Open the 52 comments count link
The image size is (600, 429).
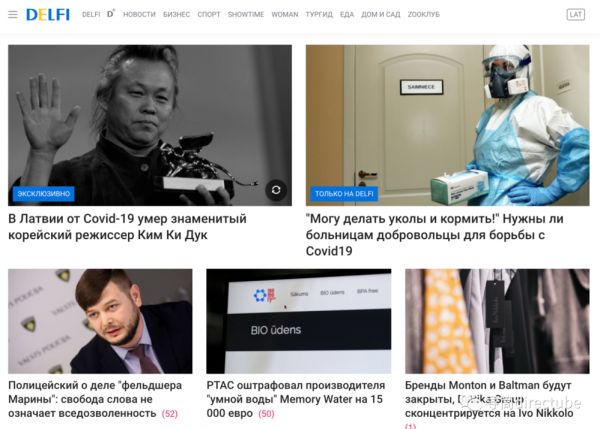[x=170, y=414]
